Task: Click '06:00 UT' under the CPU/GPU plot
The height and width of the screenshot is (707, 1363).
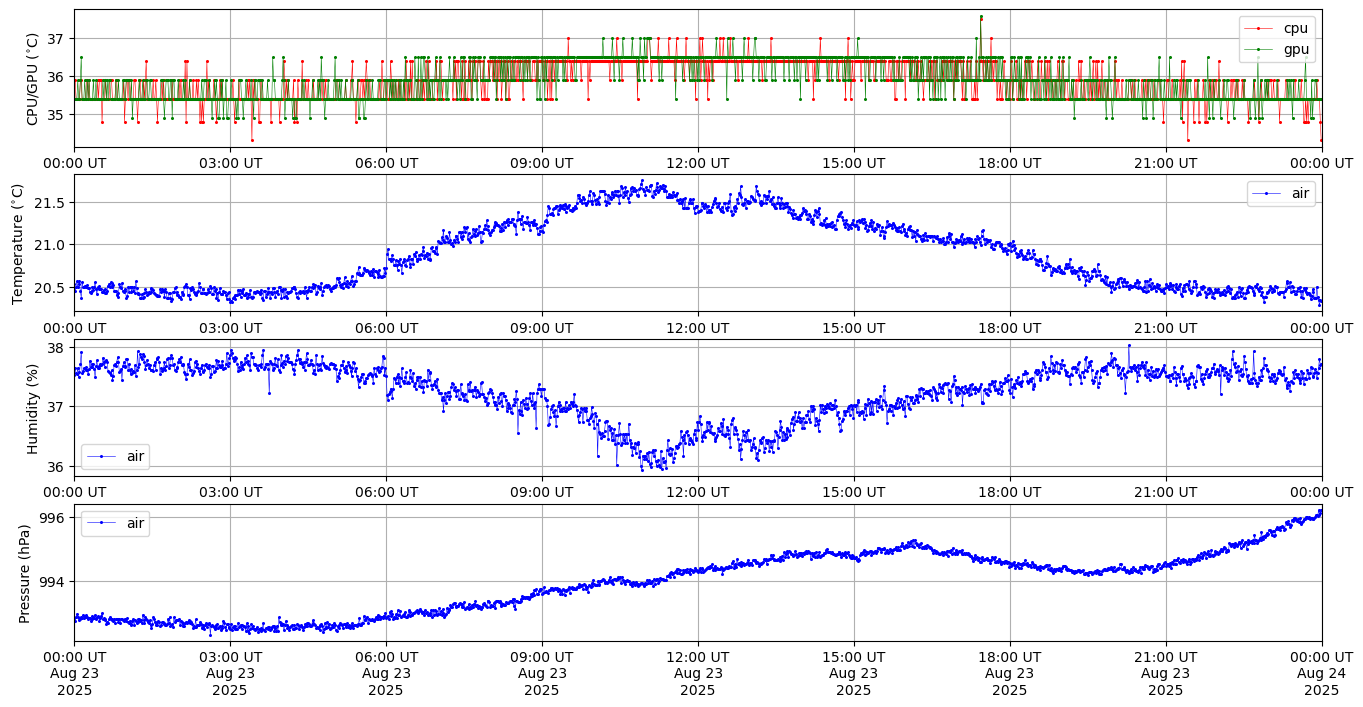Action: click(386, 163)
